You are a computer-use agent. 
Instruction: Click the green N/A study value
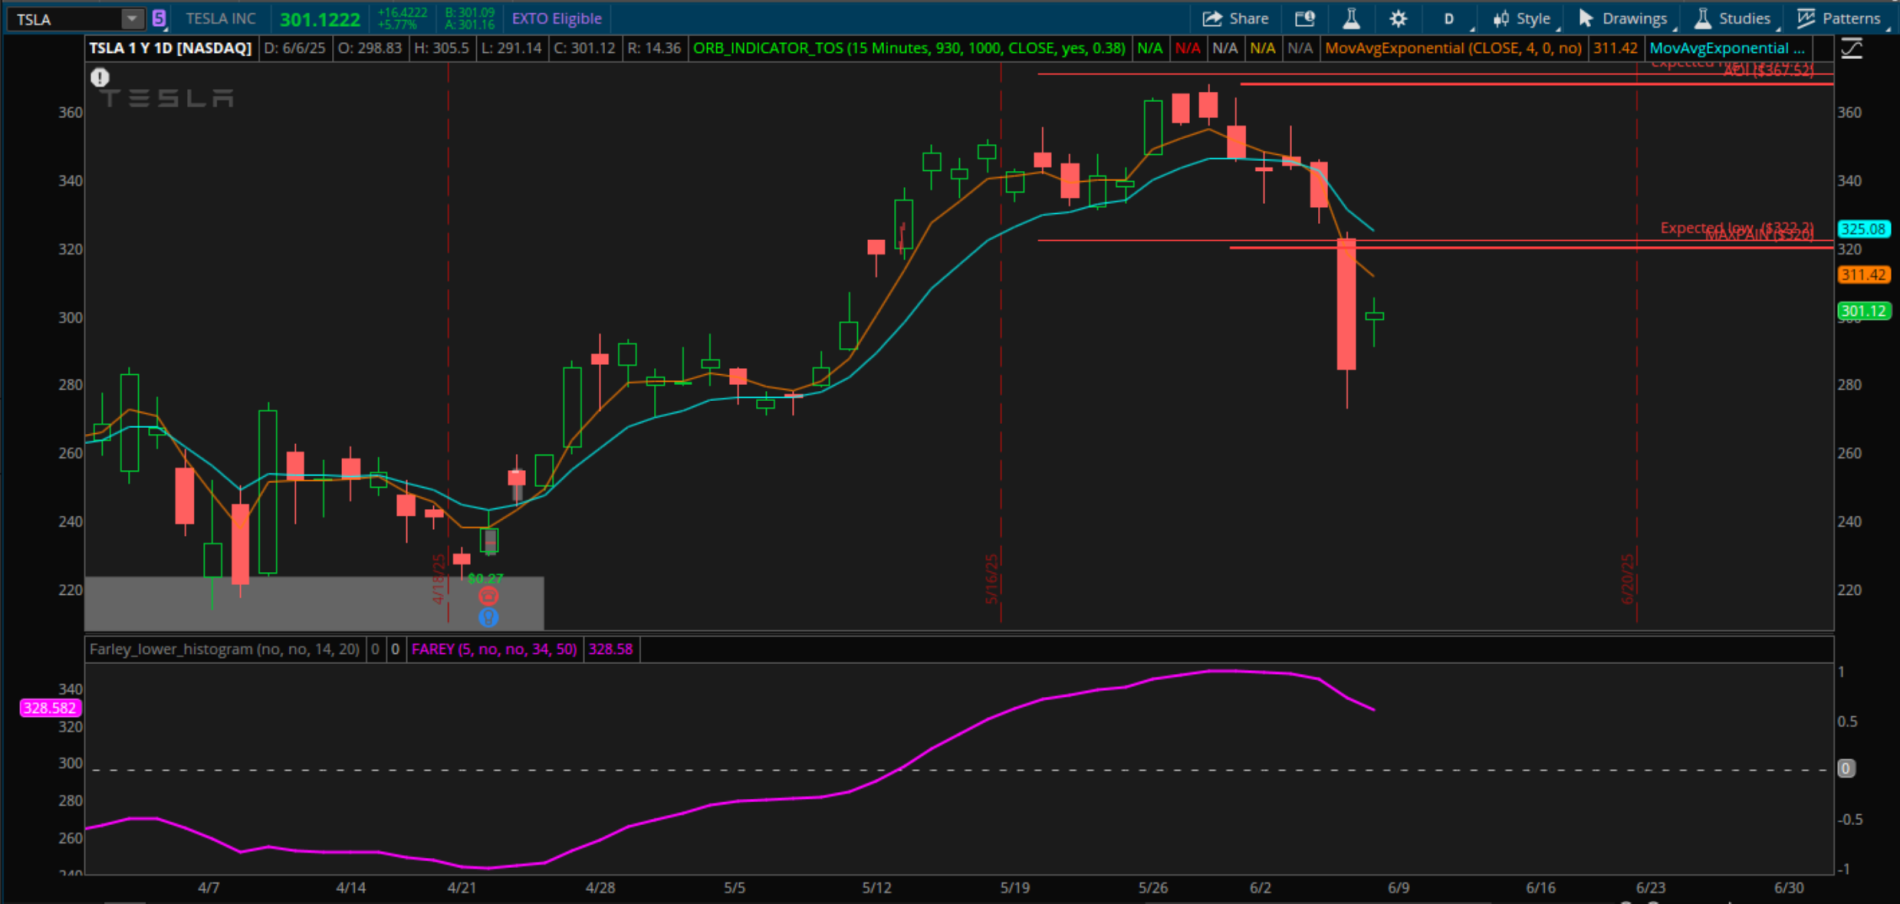click(1150, 48)
